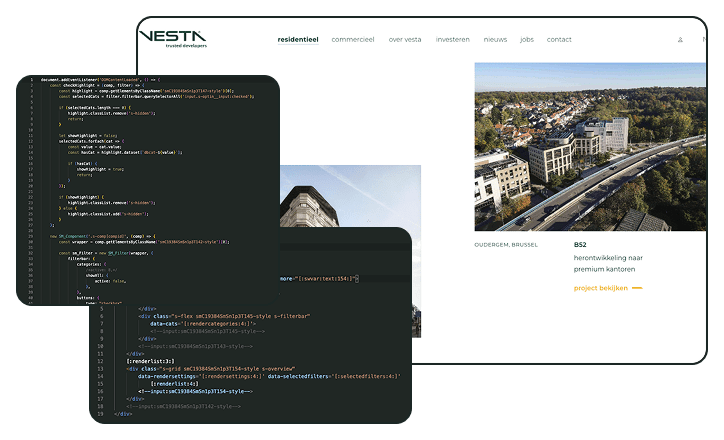Open the jobs page
This screenshot has height=440, width=724.
coord(527,40)
